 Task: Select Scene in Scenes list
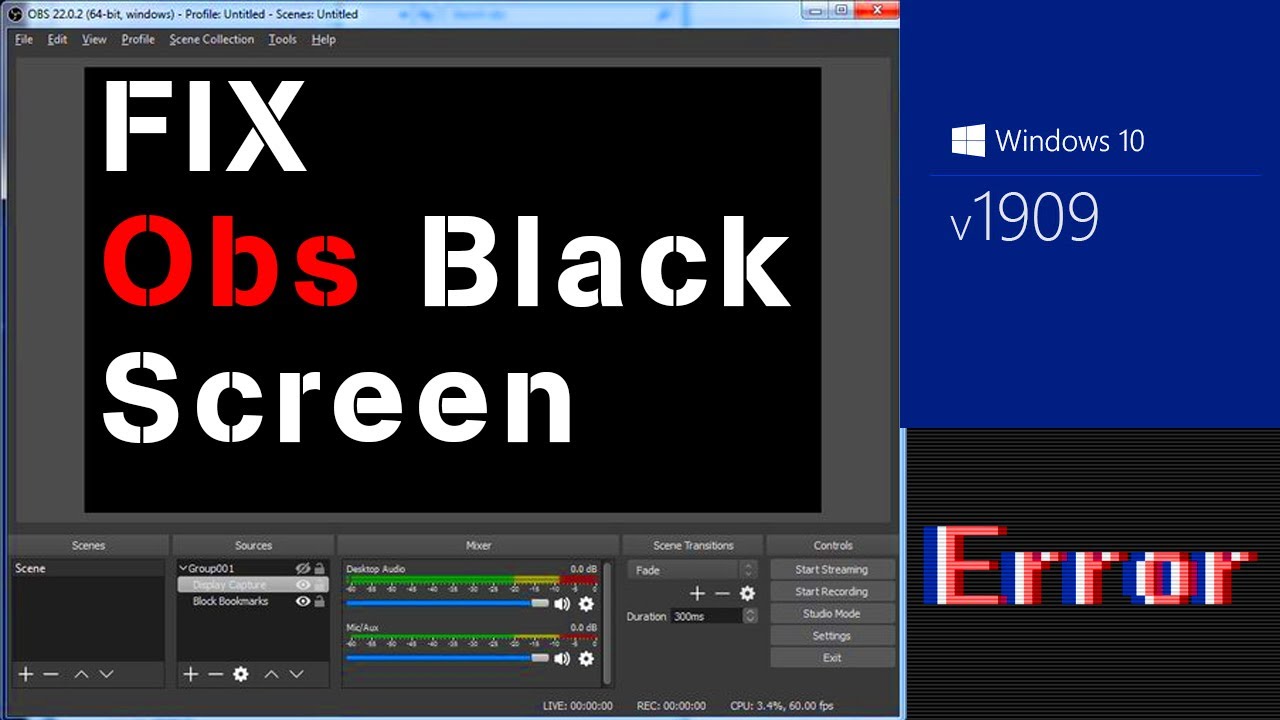point(88,568)
